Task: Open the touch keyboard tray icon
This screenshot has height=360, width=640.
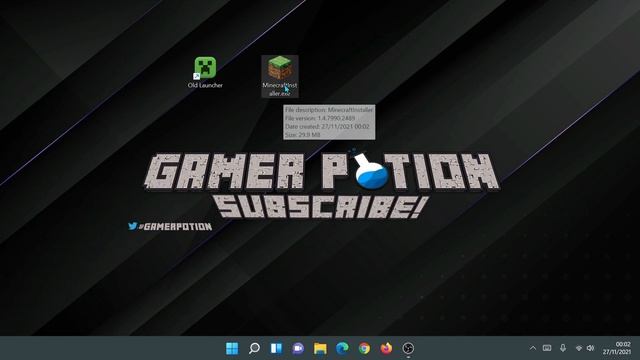Action: (x=547, y=348)
